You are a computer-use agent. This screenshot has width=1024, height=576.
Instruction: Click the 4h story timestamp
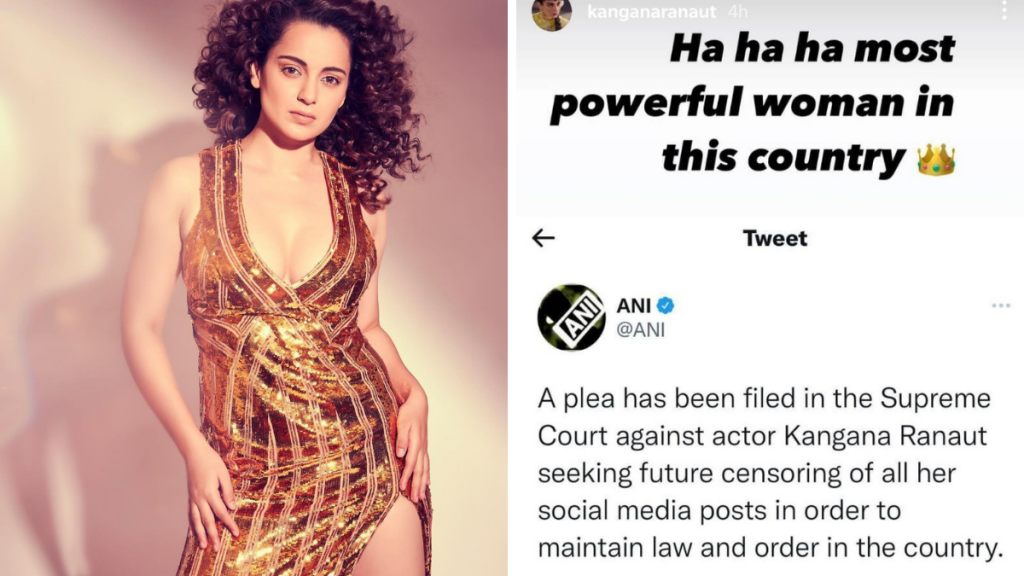click(x=737, y=12)
